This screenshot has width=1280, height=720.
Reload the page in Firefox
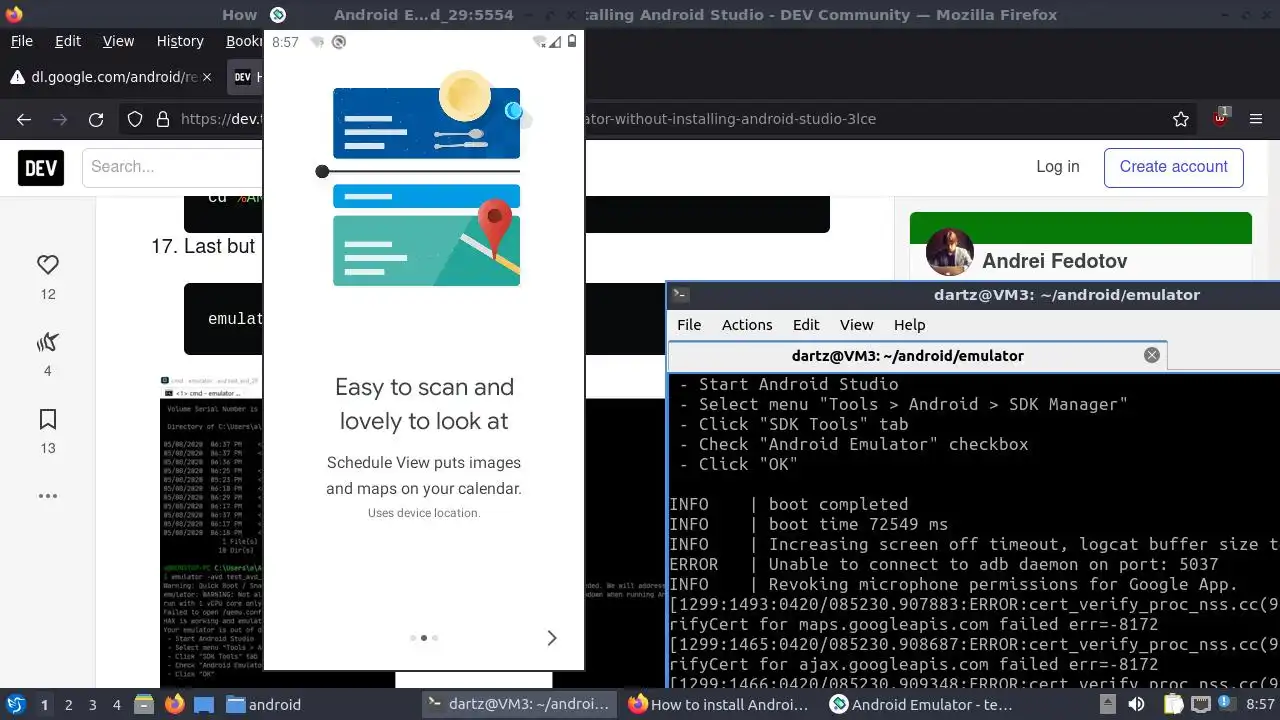coord(96,119)
